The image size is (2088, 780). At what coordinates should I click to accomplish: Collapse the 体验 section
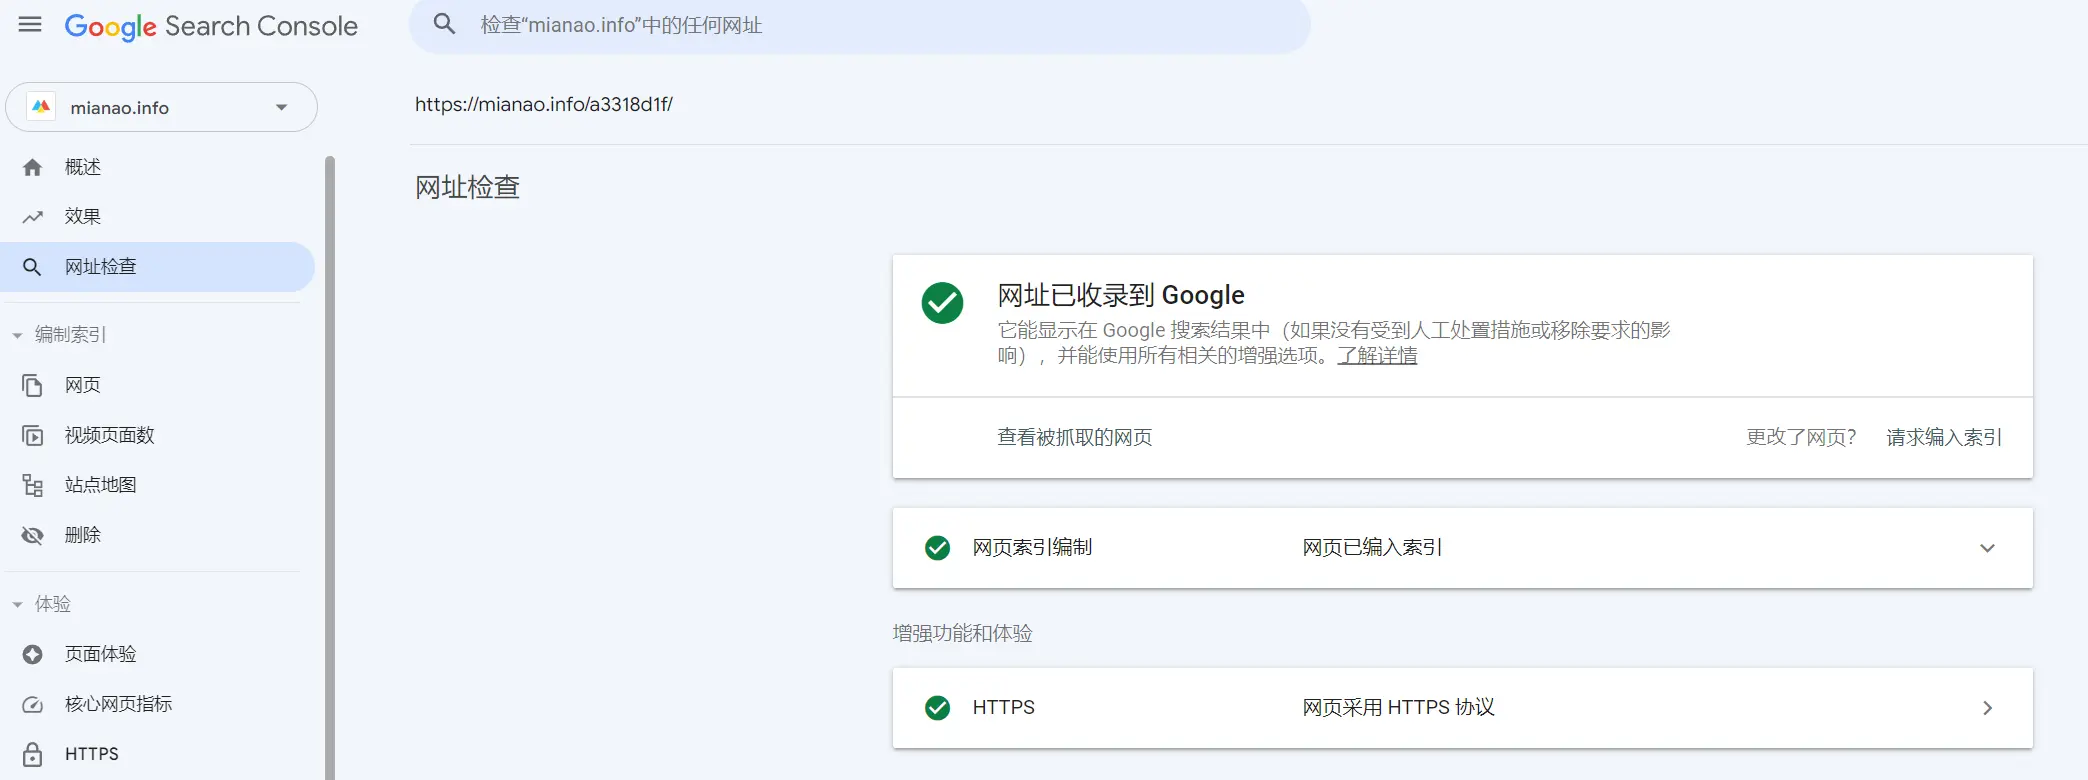click(17, 604)
